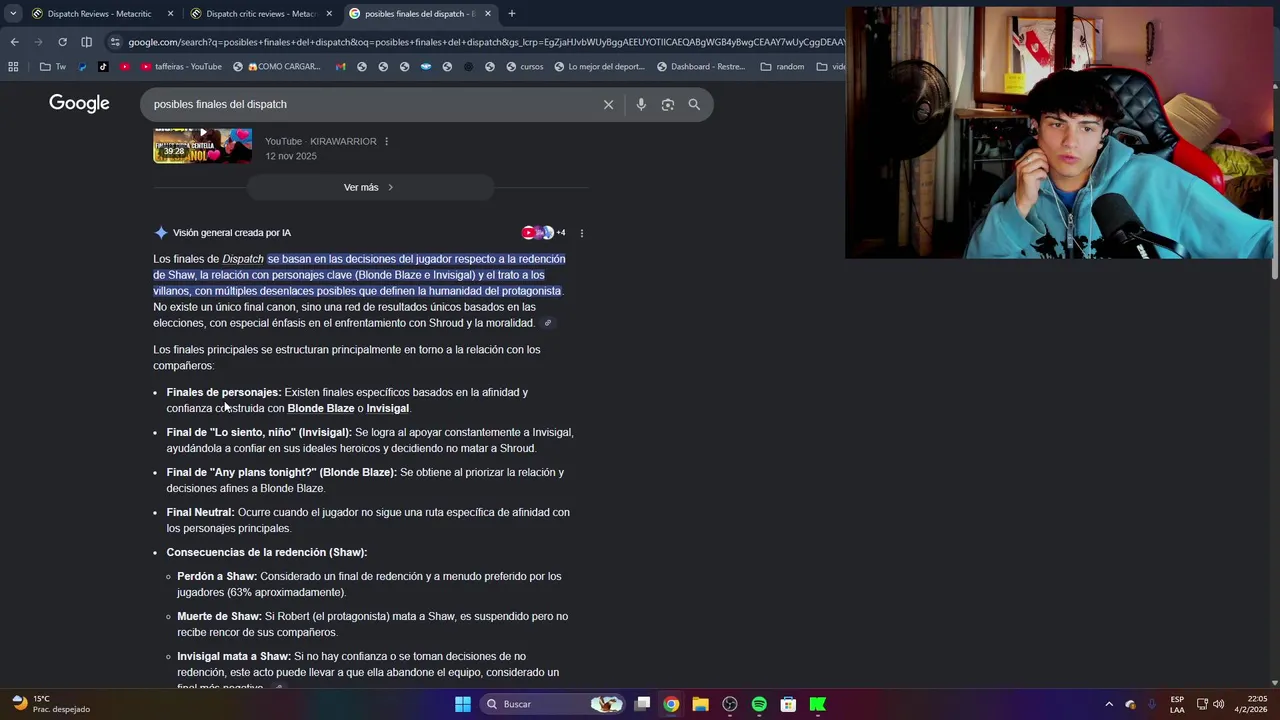Open the three-dot menu of AI overview
Viewport: 1280px width, 720px height.
(581, 233)
